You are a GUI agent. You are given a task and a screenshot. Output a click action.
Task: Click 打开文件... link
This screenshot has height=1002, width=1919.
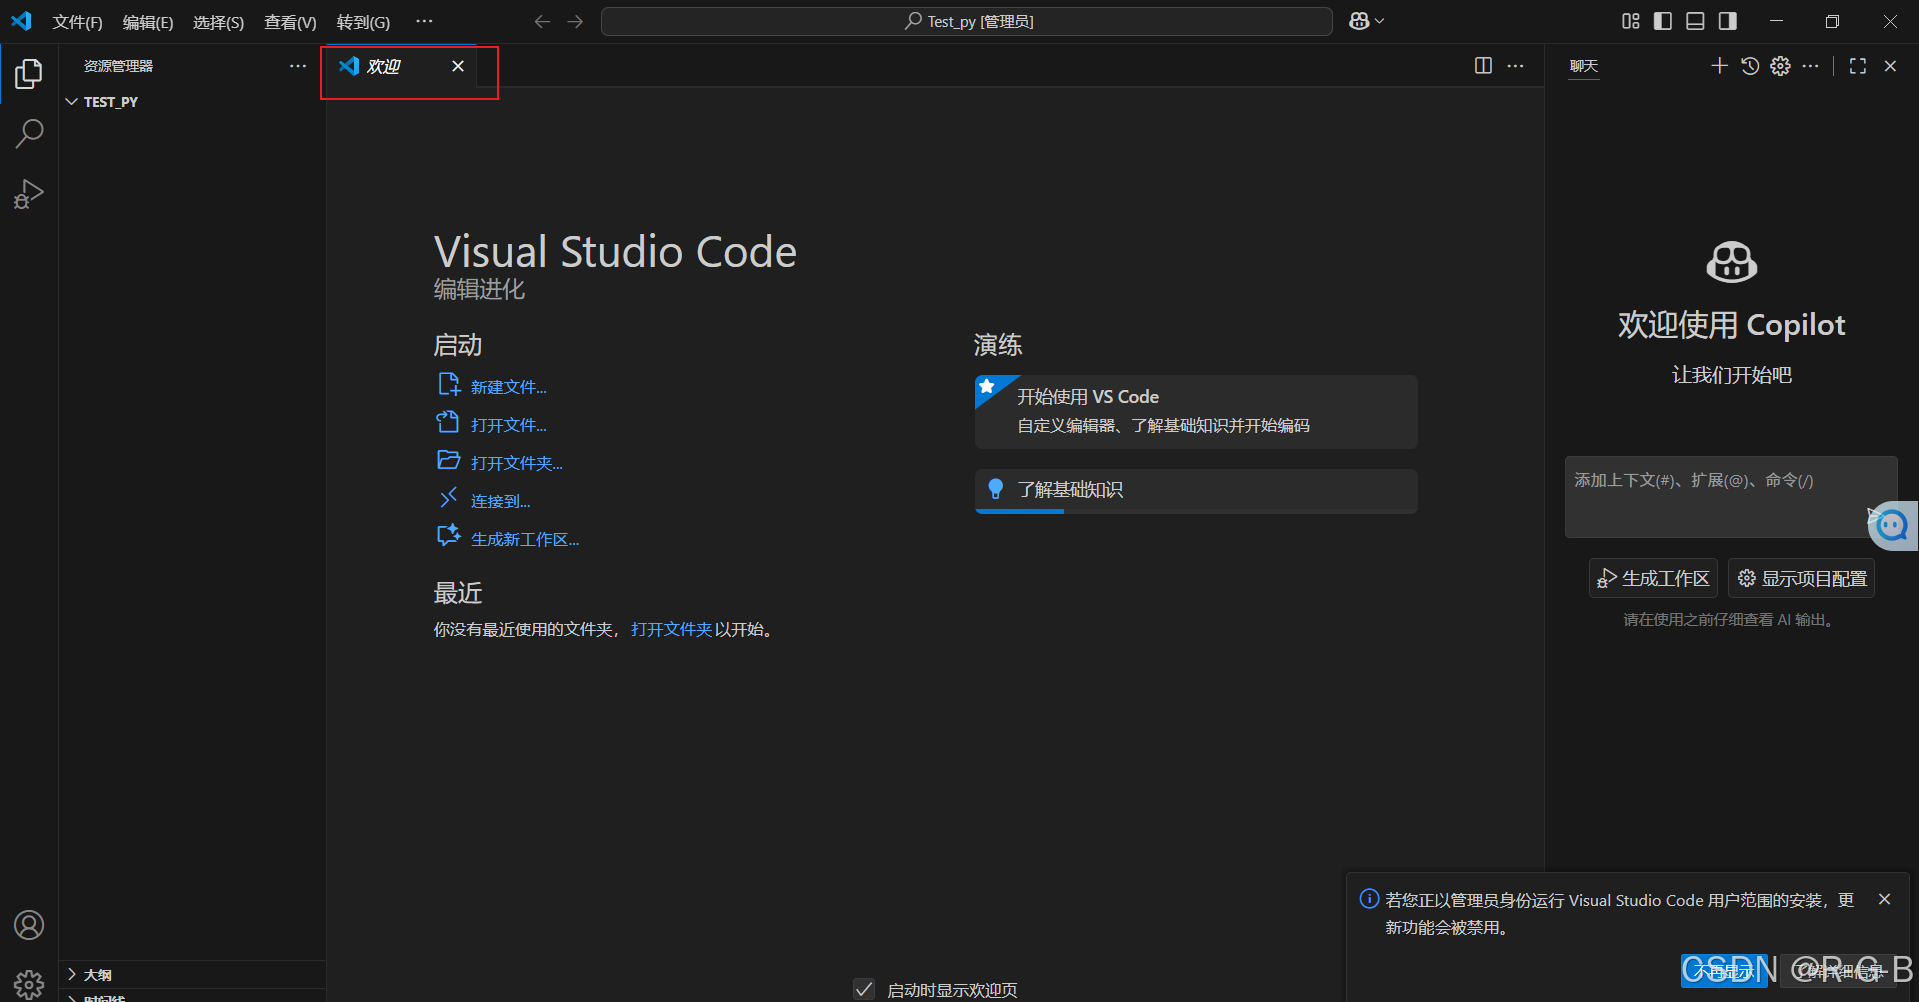pos(509,425)
